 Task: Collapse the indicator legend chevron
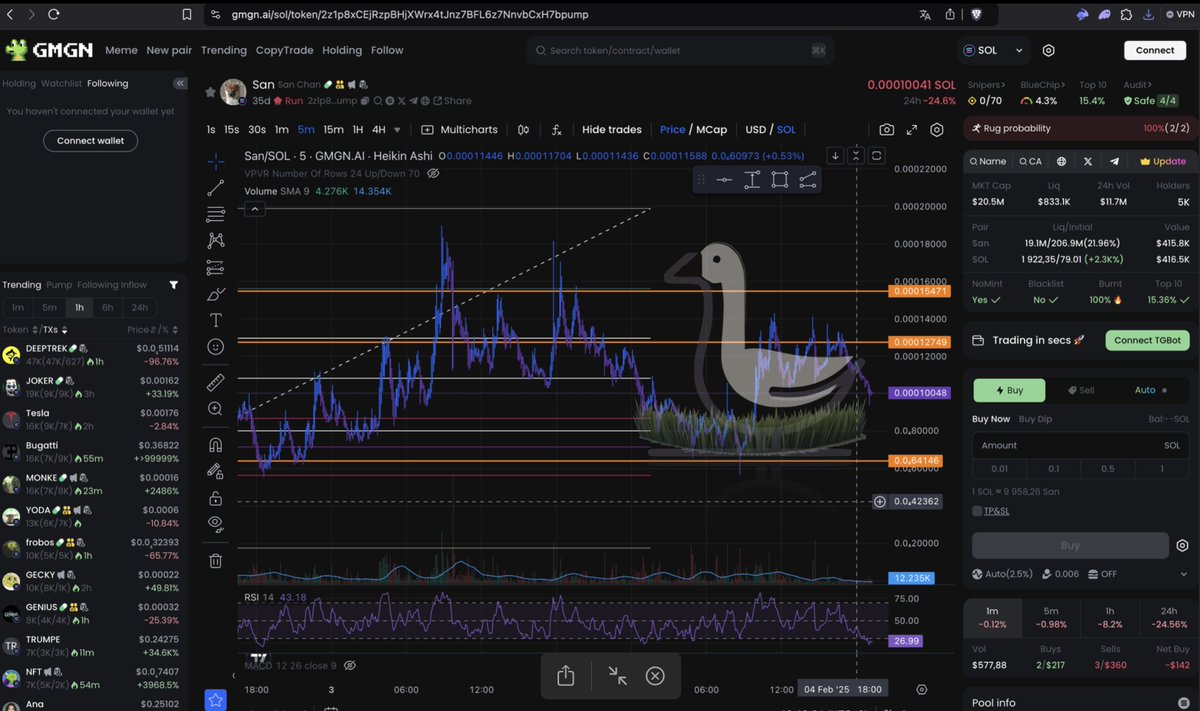pos(255,209)
